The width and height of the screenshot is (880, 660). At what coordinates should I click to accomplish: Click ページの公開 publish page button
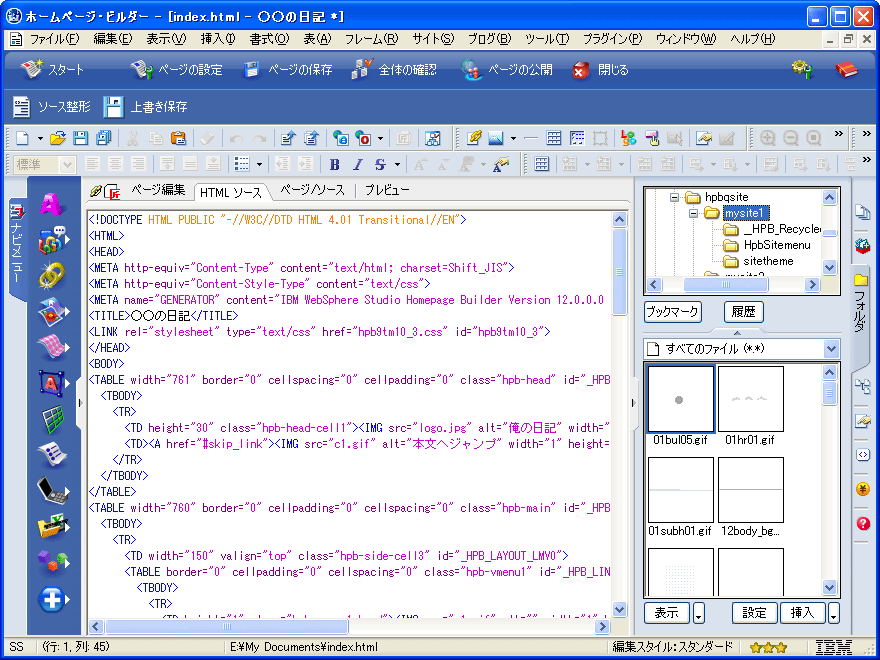[x=507, y=70]
